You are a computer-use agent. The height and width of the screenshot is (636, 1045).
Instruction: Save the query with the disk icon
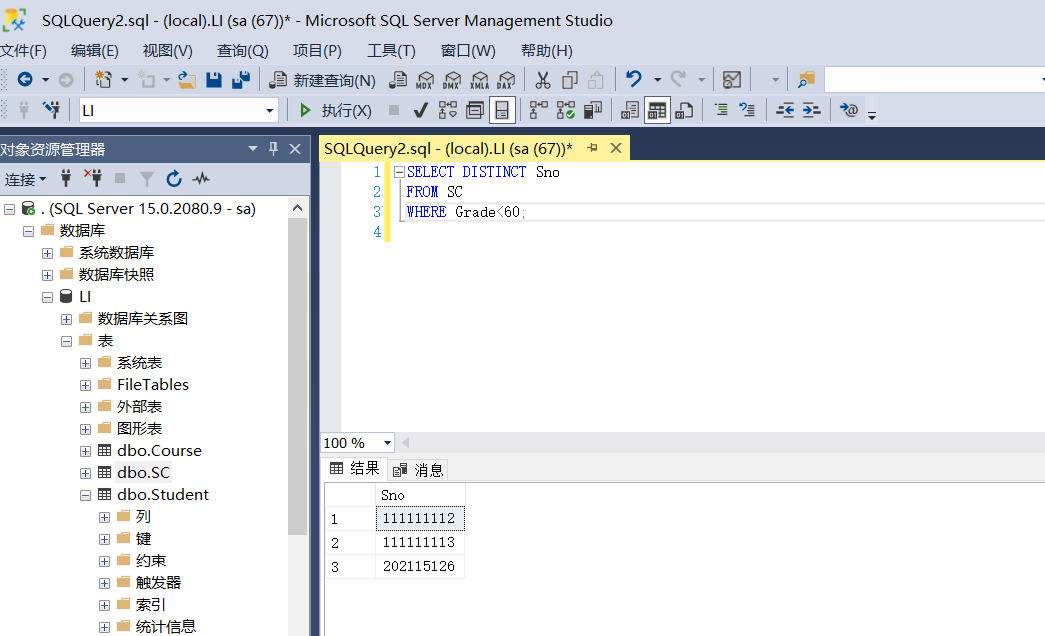pos(214,80)
